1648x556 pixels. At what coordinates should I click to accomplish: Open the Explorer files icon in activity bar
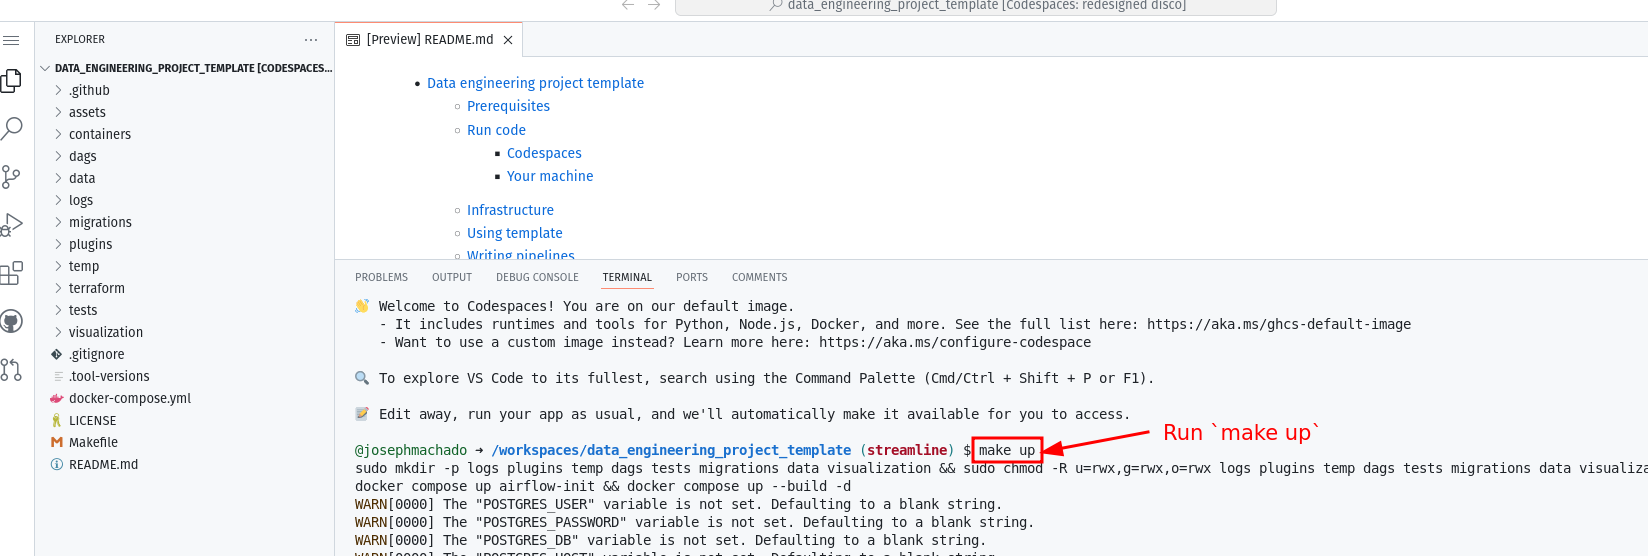point(11,81)
